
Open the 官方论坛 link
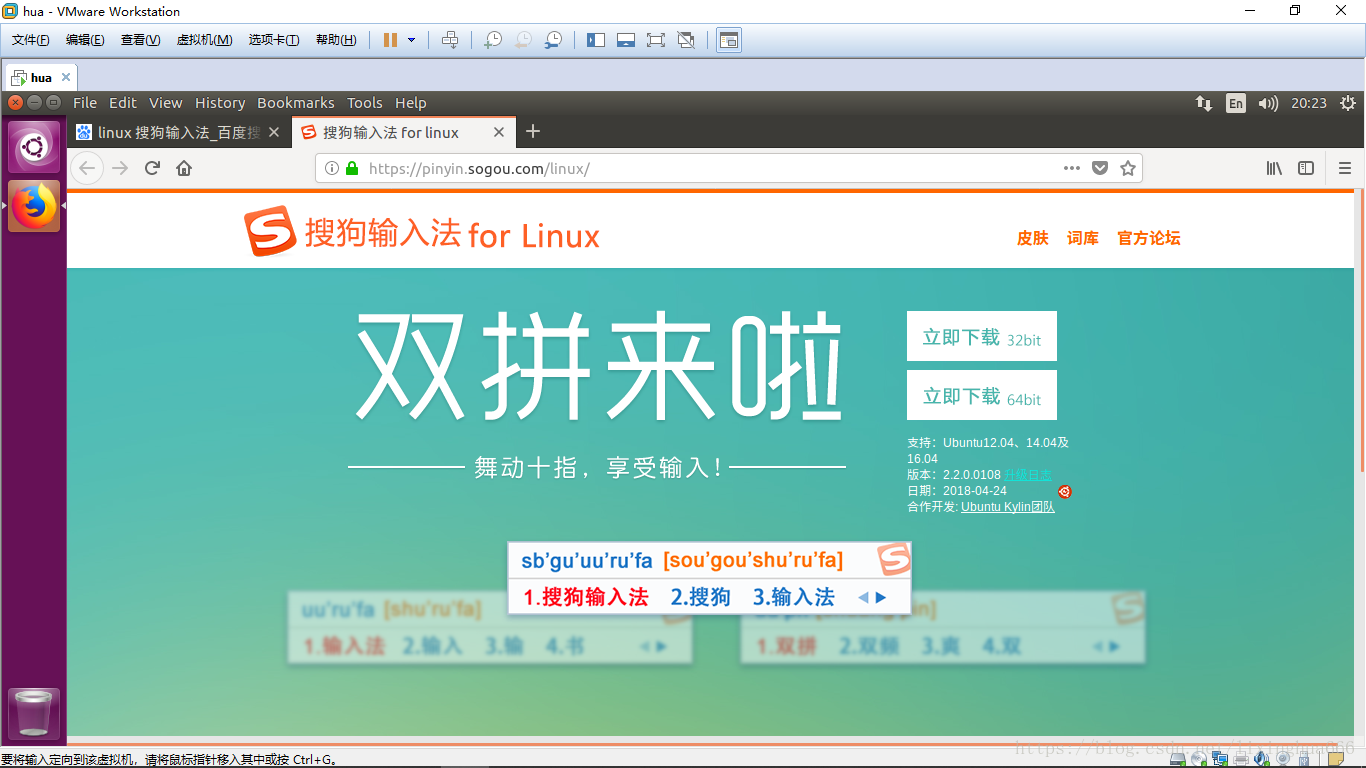tap(1149, 238)
